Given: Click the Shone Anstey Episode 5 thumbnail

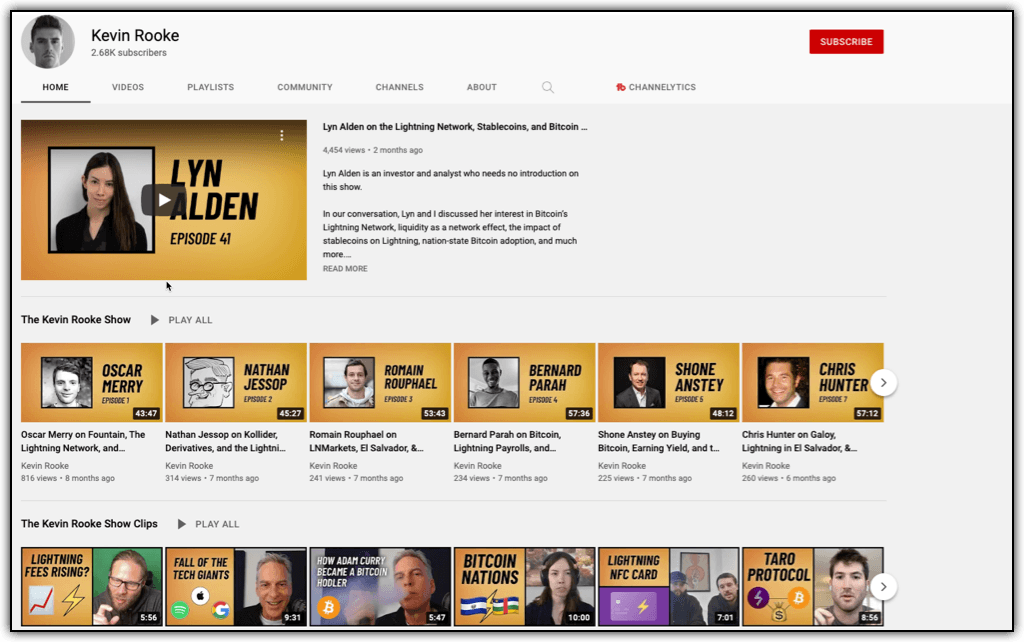Looking at the screenshot, I should pyautogui.click(x=669, y=383).
